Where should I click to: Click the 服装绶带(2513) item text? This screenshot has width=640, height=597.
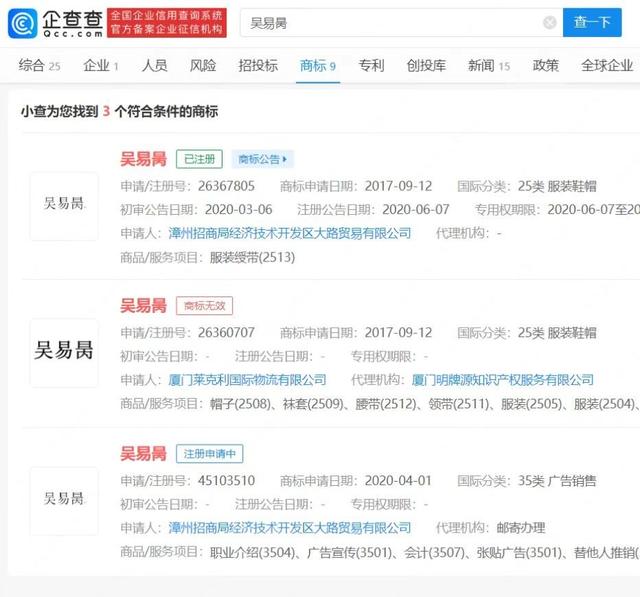point(252,257)
